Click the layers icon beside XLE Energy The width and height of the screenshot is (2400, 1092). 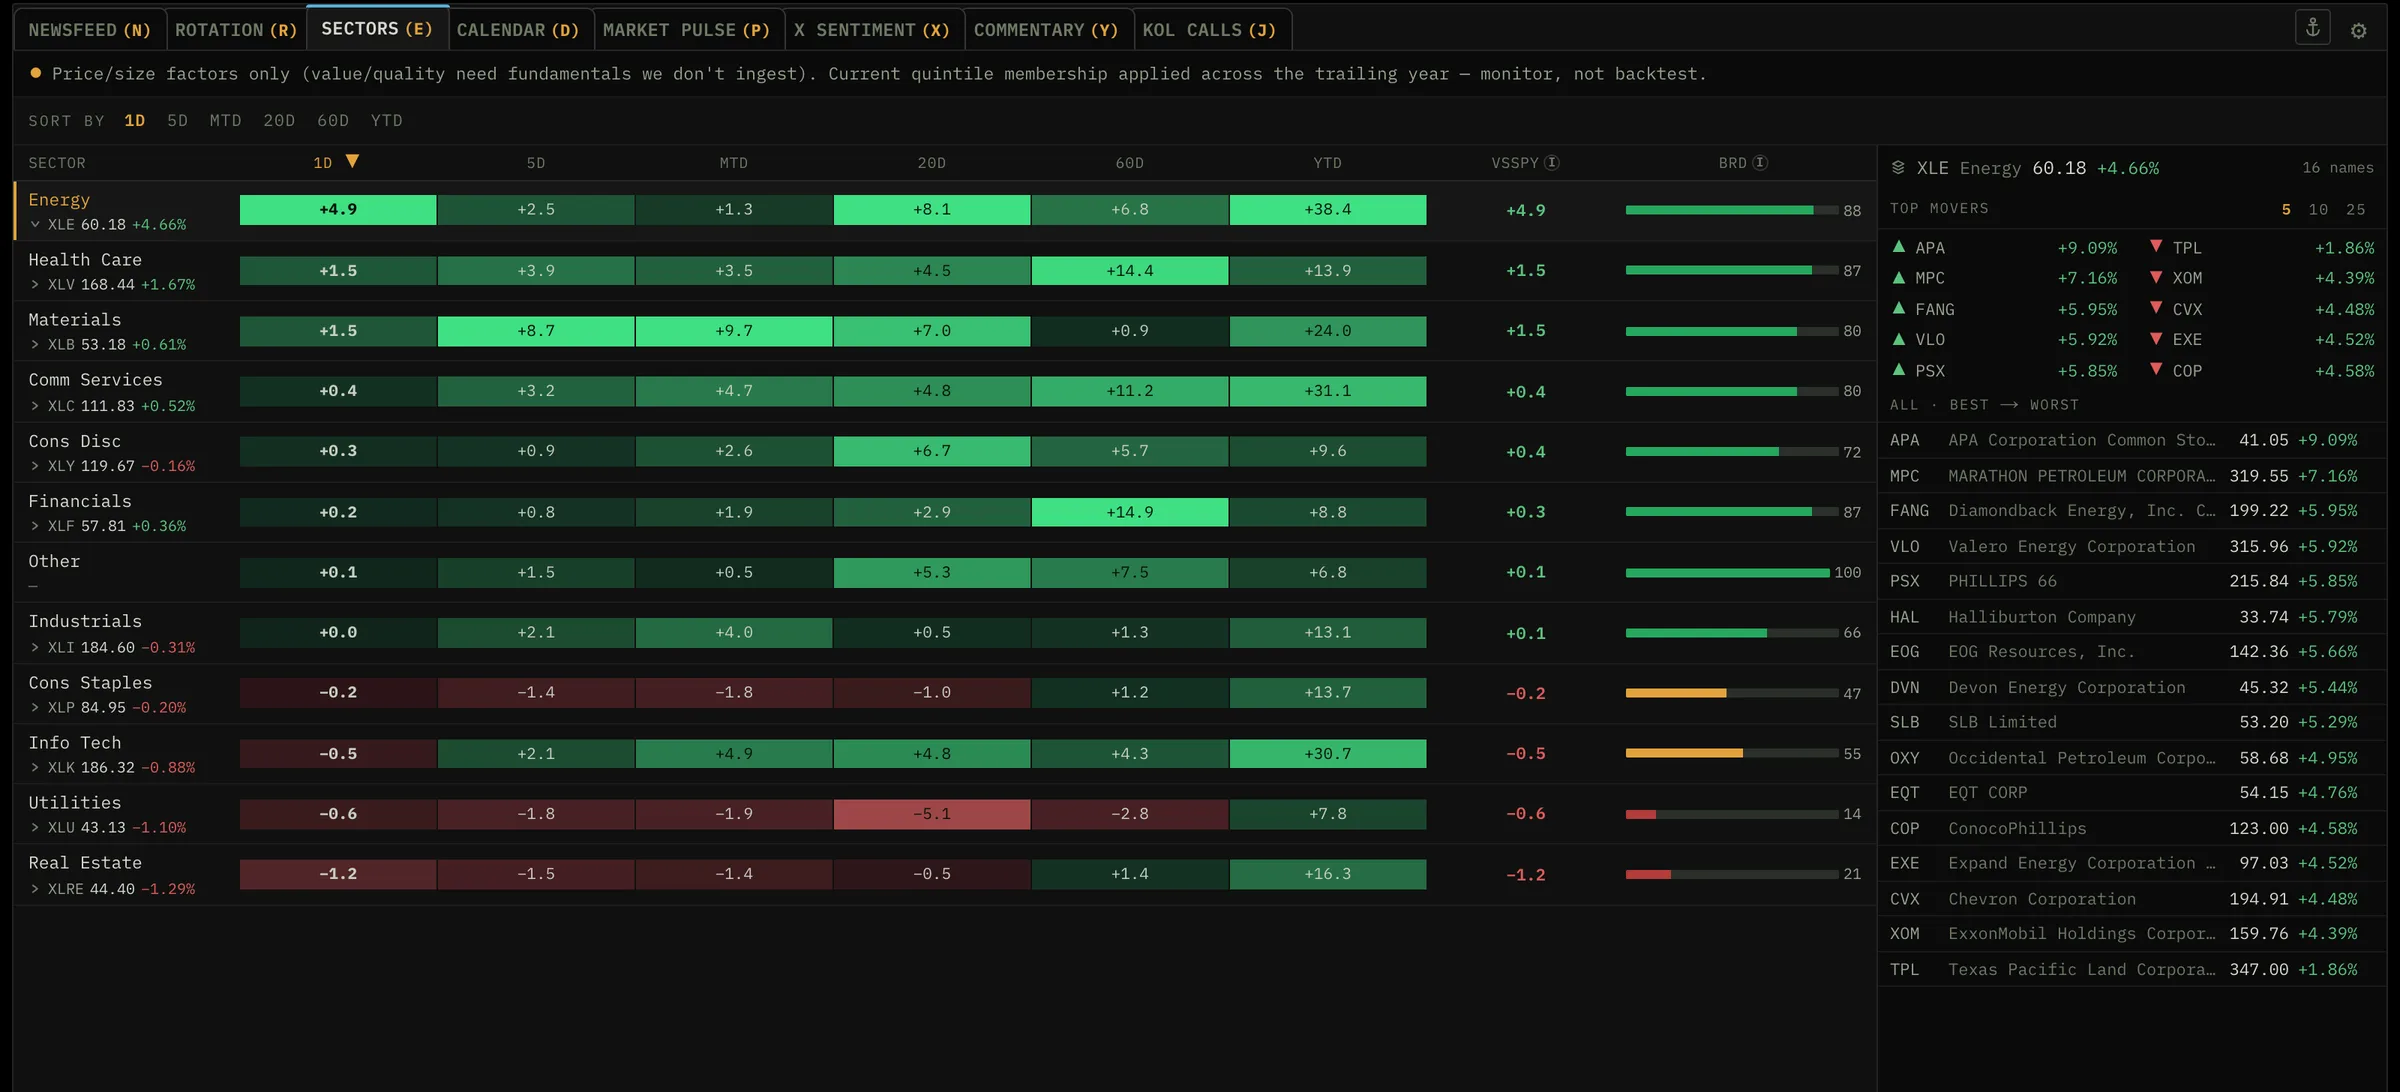coord(1898,168)
